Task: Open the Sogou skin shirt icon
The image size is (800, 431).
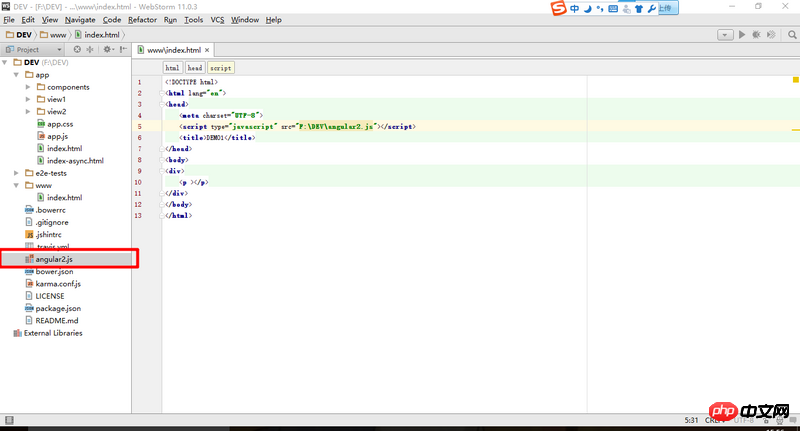Action: (x=639, y=9)
